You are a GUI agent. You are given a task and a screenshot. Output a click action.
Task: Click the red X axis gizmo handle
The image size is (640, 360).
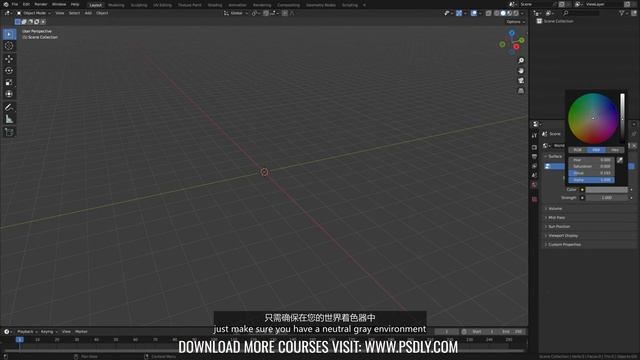[516, 47]
